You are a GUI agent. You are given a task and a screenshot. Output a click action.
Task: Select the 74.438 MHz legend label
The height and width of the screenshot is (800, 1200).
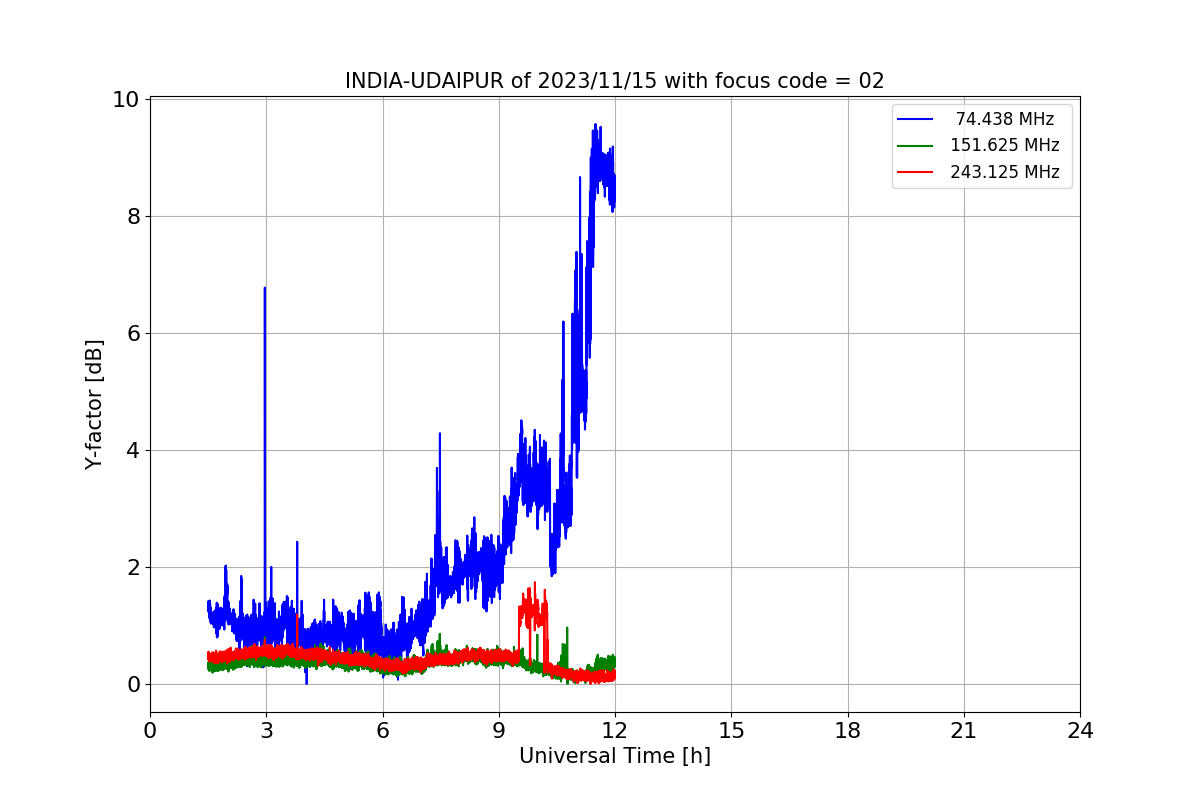[1005, 119]
